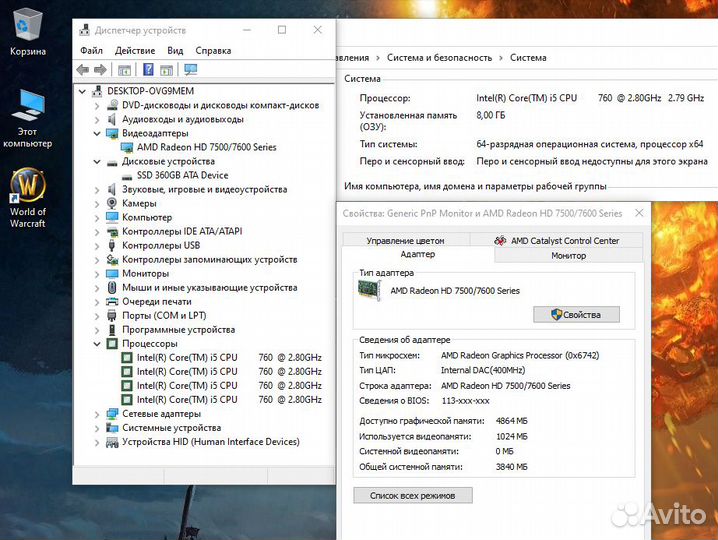This screenshot has width=718, height=540.
Task: Click the show/hide console tree toolbar icon
Action: [x=125, y=70]
